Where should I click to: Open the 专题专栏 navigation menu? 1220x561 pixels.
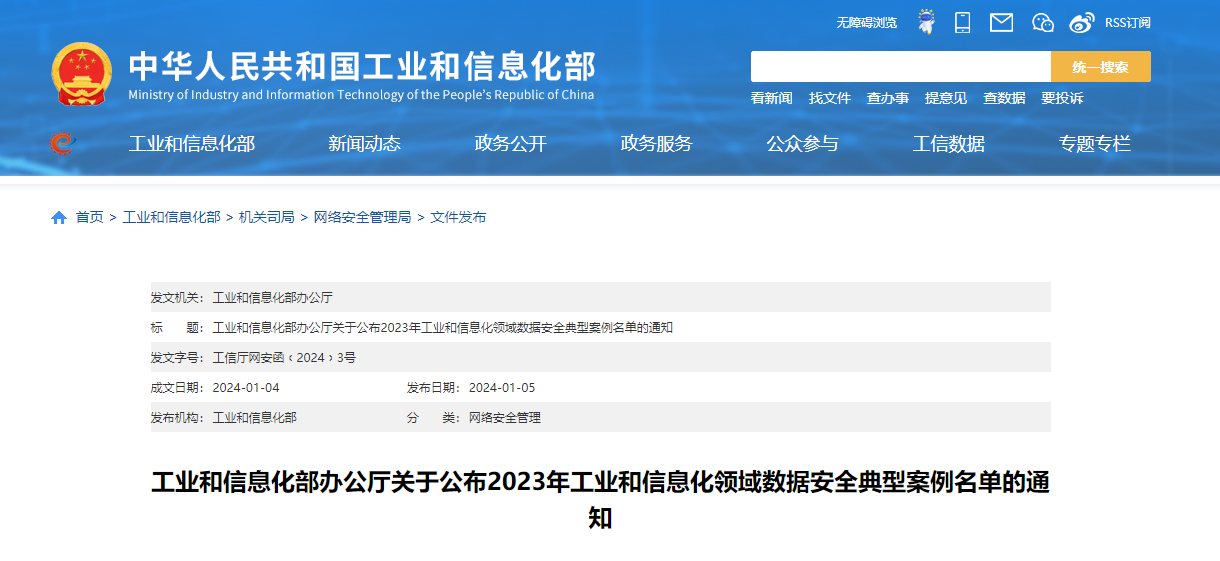(x=1094, y=144)
